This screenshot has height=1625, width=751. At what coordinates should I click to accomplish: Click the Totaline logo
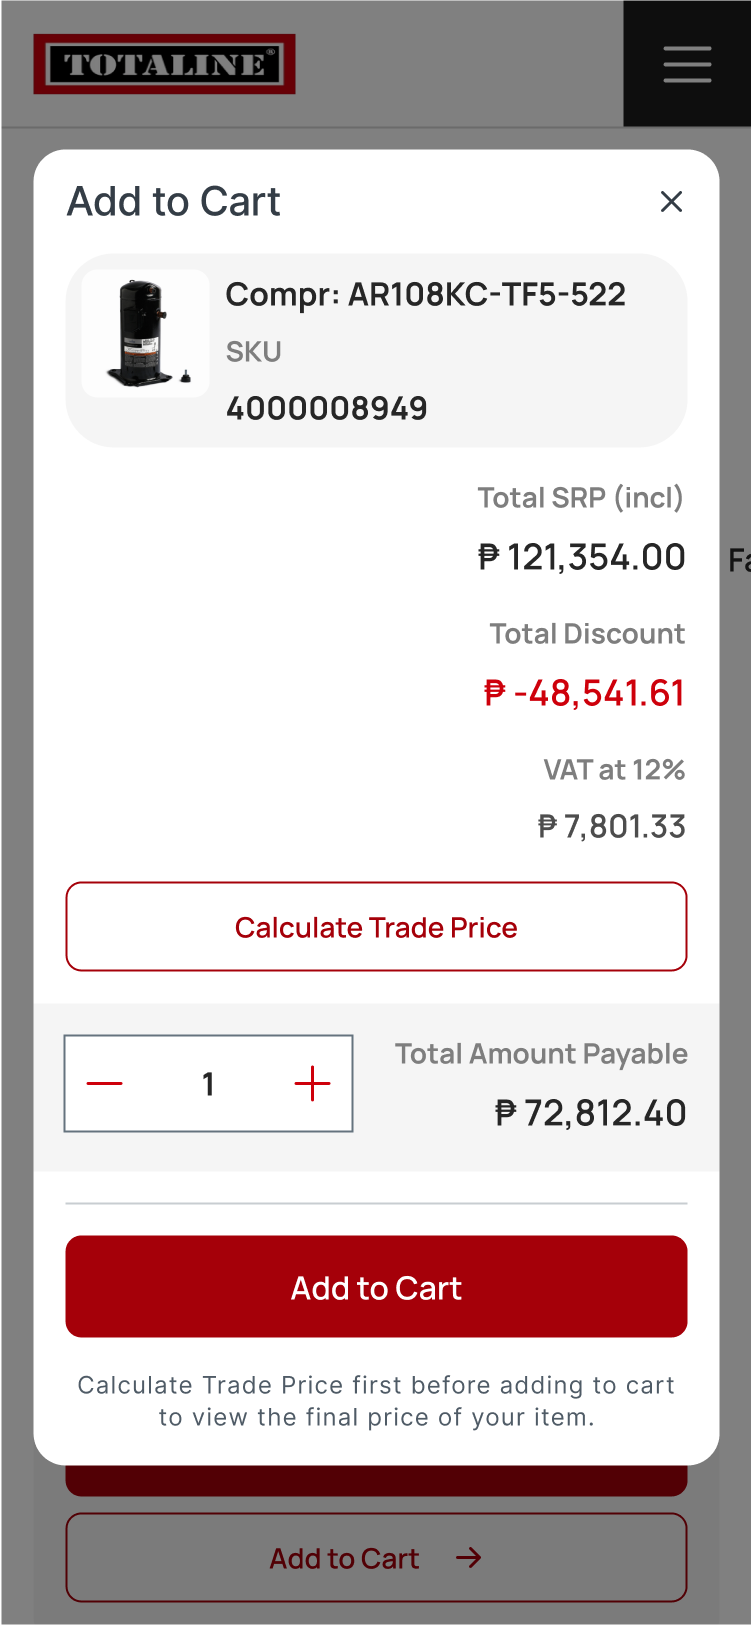[x=164, y=64]
